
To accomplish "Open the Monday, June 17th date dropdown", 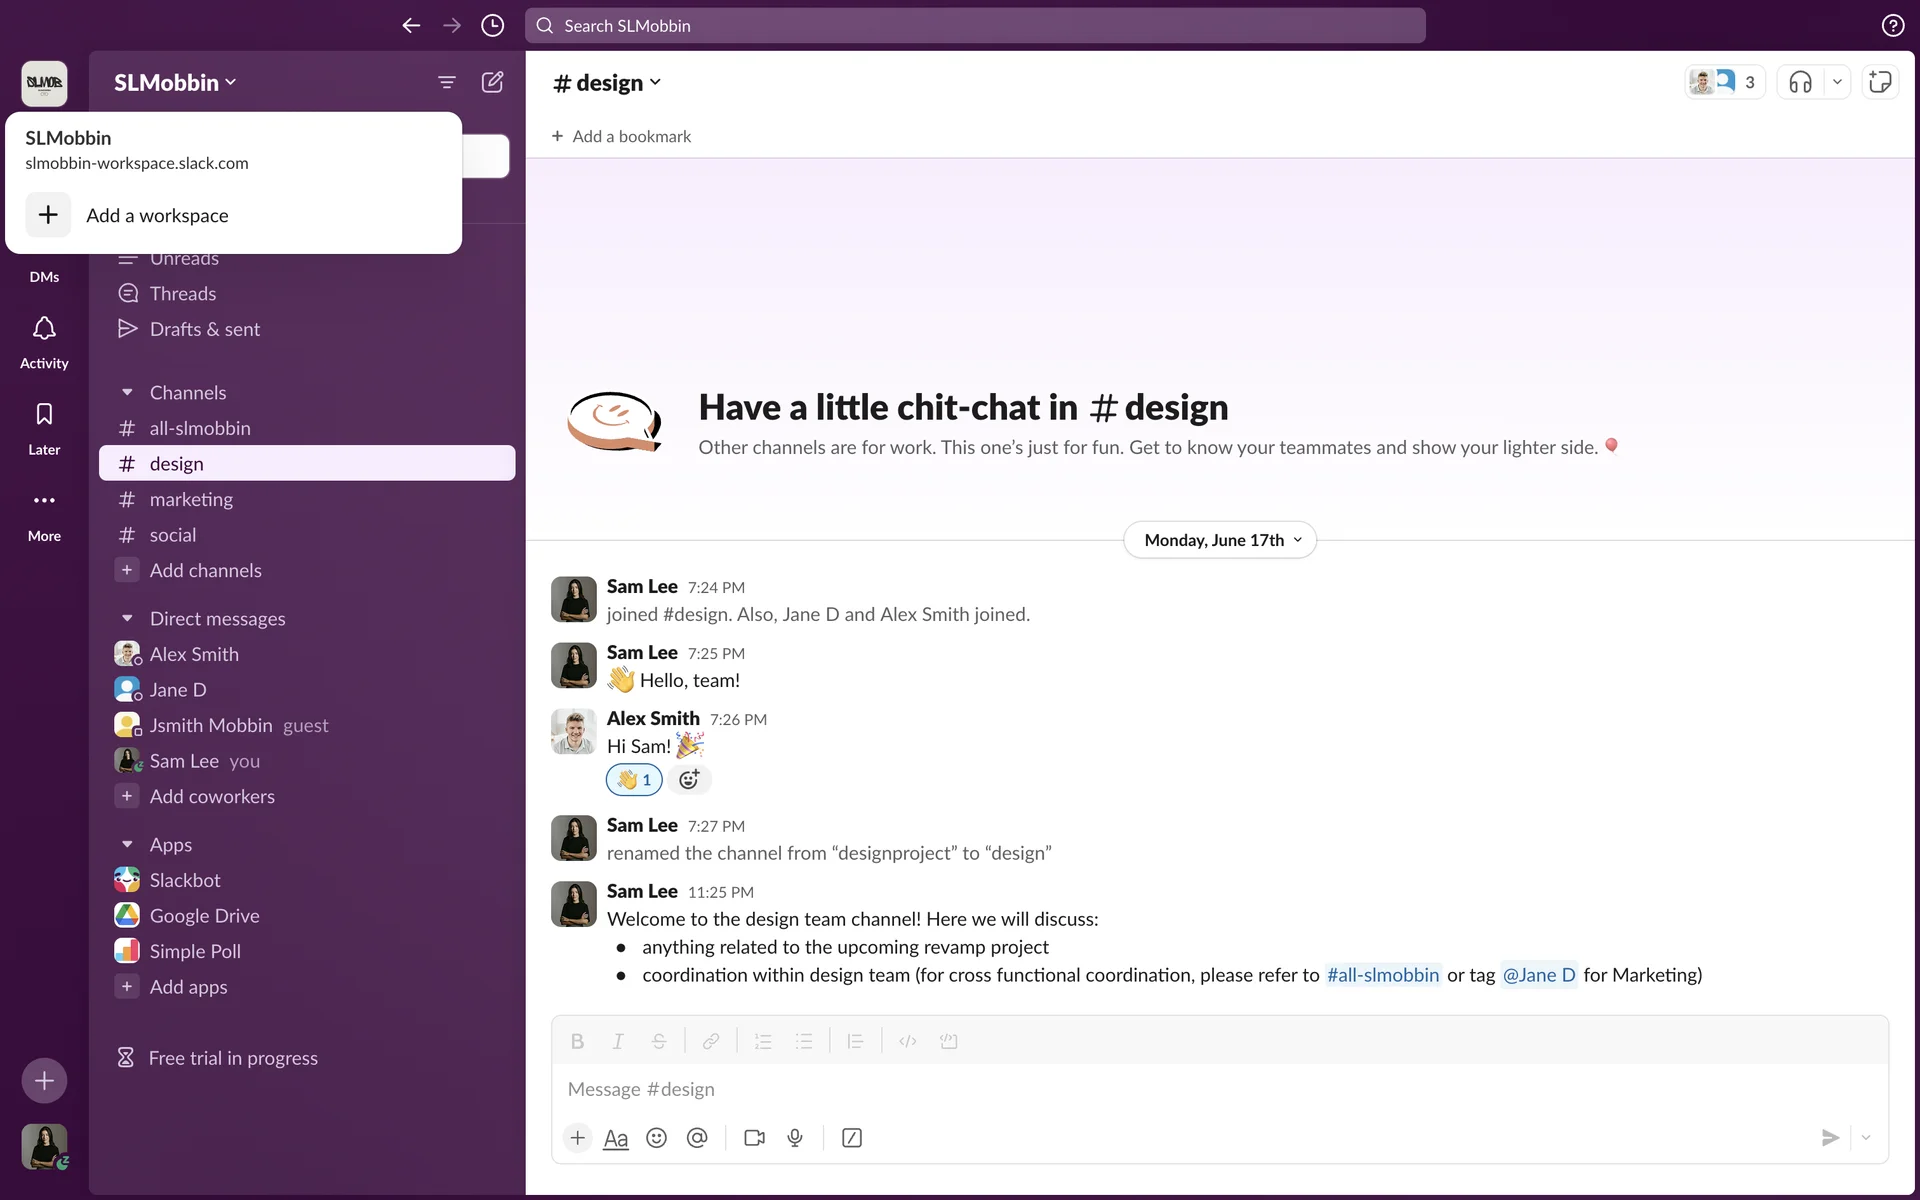I will (1220, 540).
